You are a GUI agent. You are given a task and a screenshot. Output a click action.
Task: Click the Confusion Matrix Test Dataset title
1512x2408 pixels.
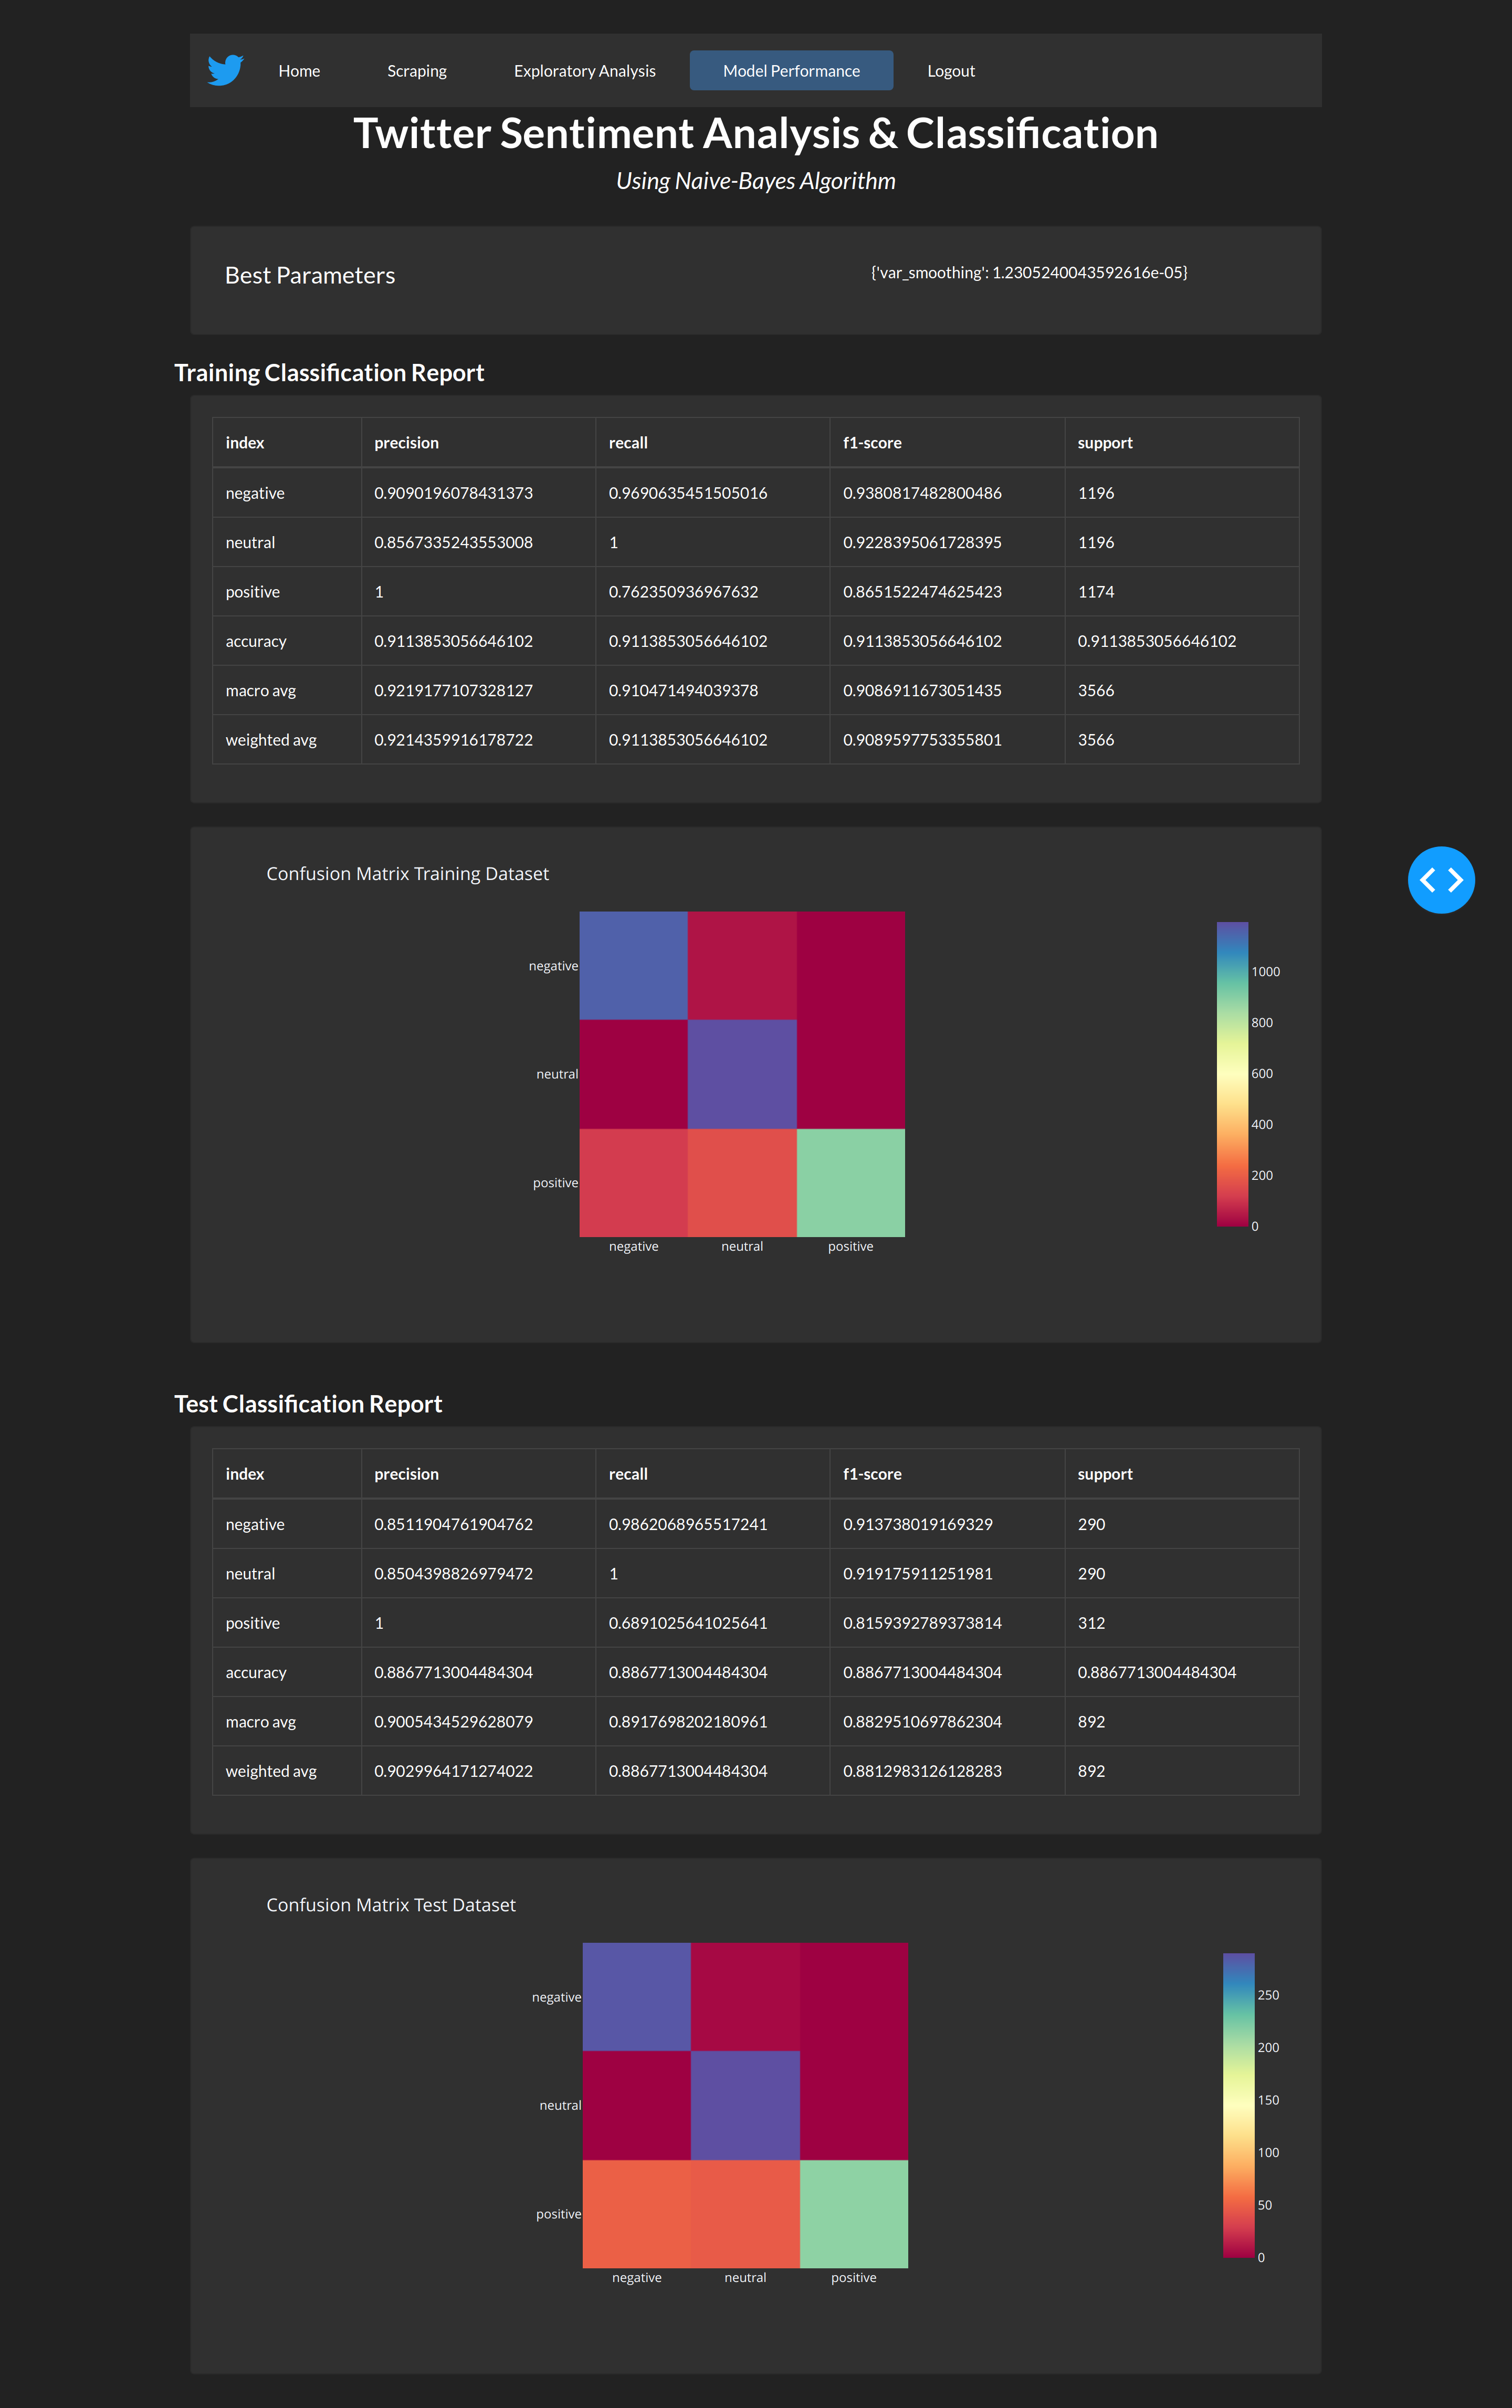point(391,1905)
